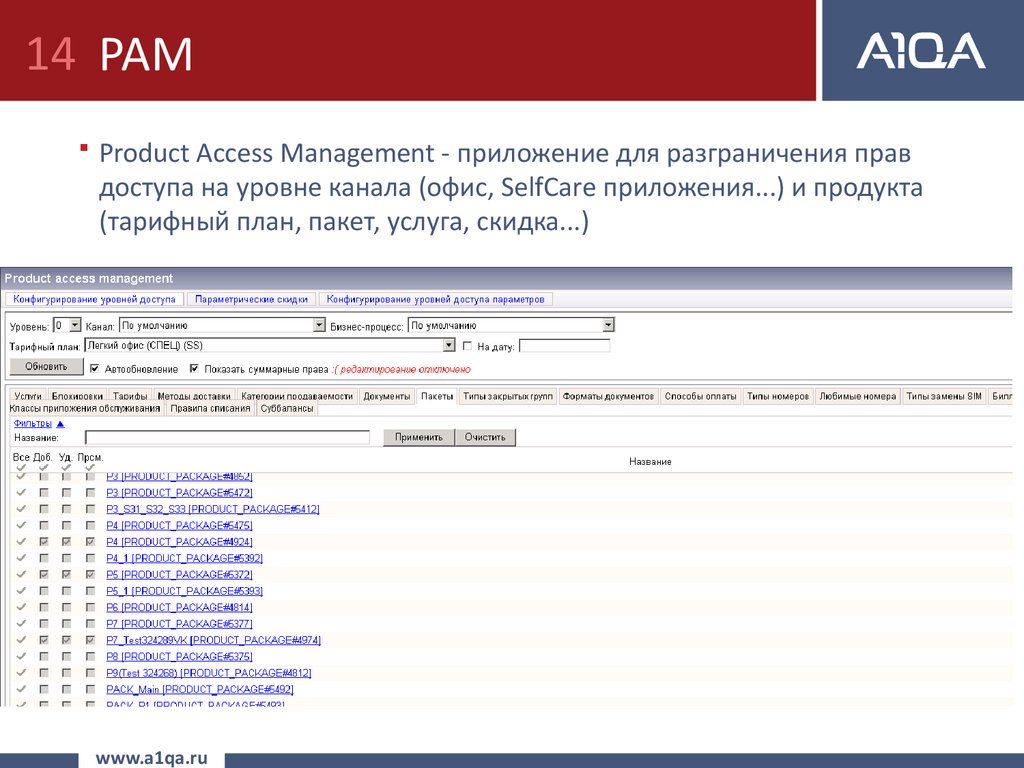Enable the На дату checkbox
The height and width of the screenshot is (768, 1024).
pos(468,346)
